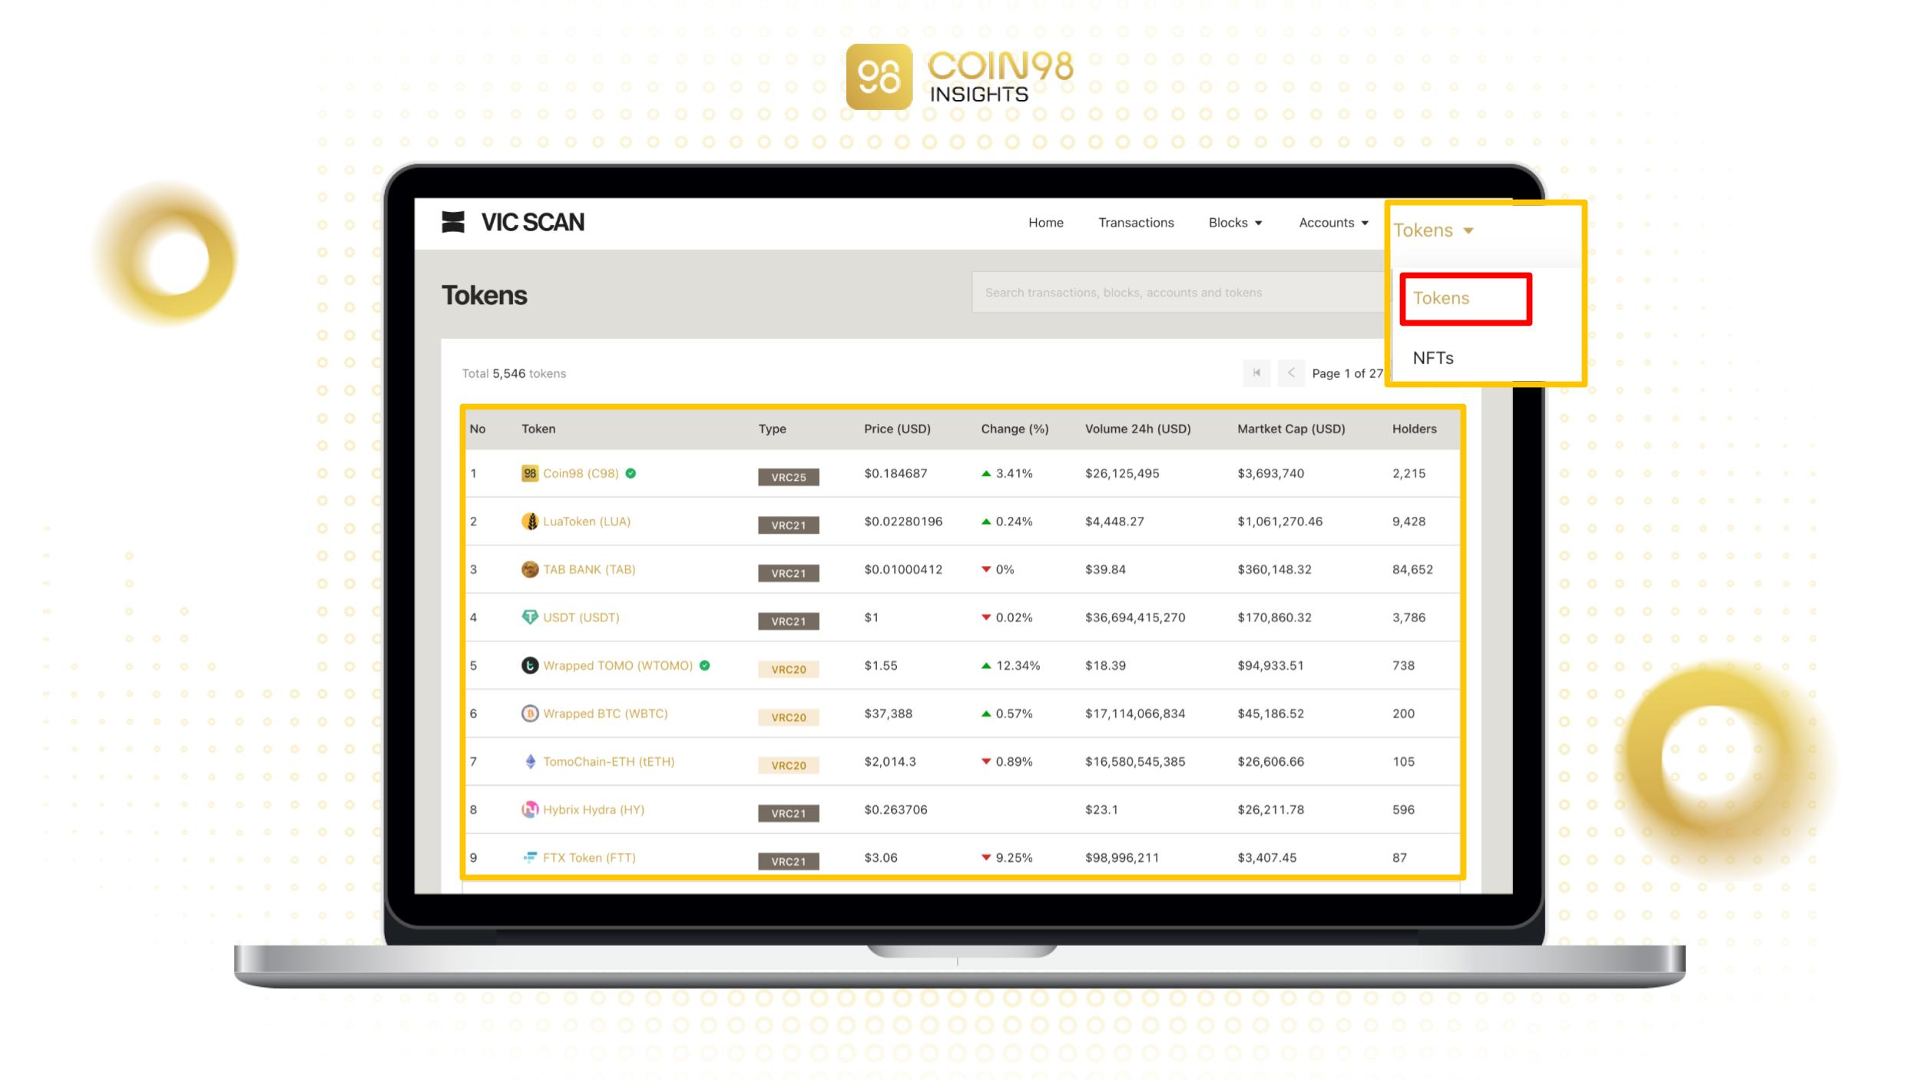The height and width of the screenshot is (1080, 1920).
Task: Expand the Blocks dropdown menu
Action: point(1235,223)
